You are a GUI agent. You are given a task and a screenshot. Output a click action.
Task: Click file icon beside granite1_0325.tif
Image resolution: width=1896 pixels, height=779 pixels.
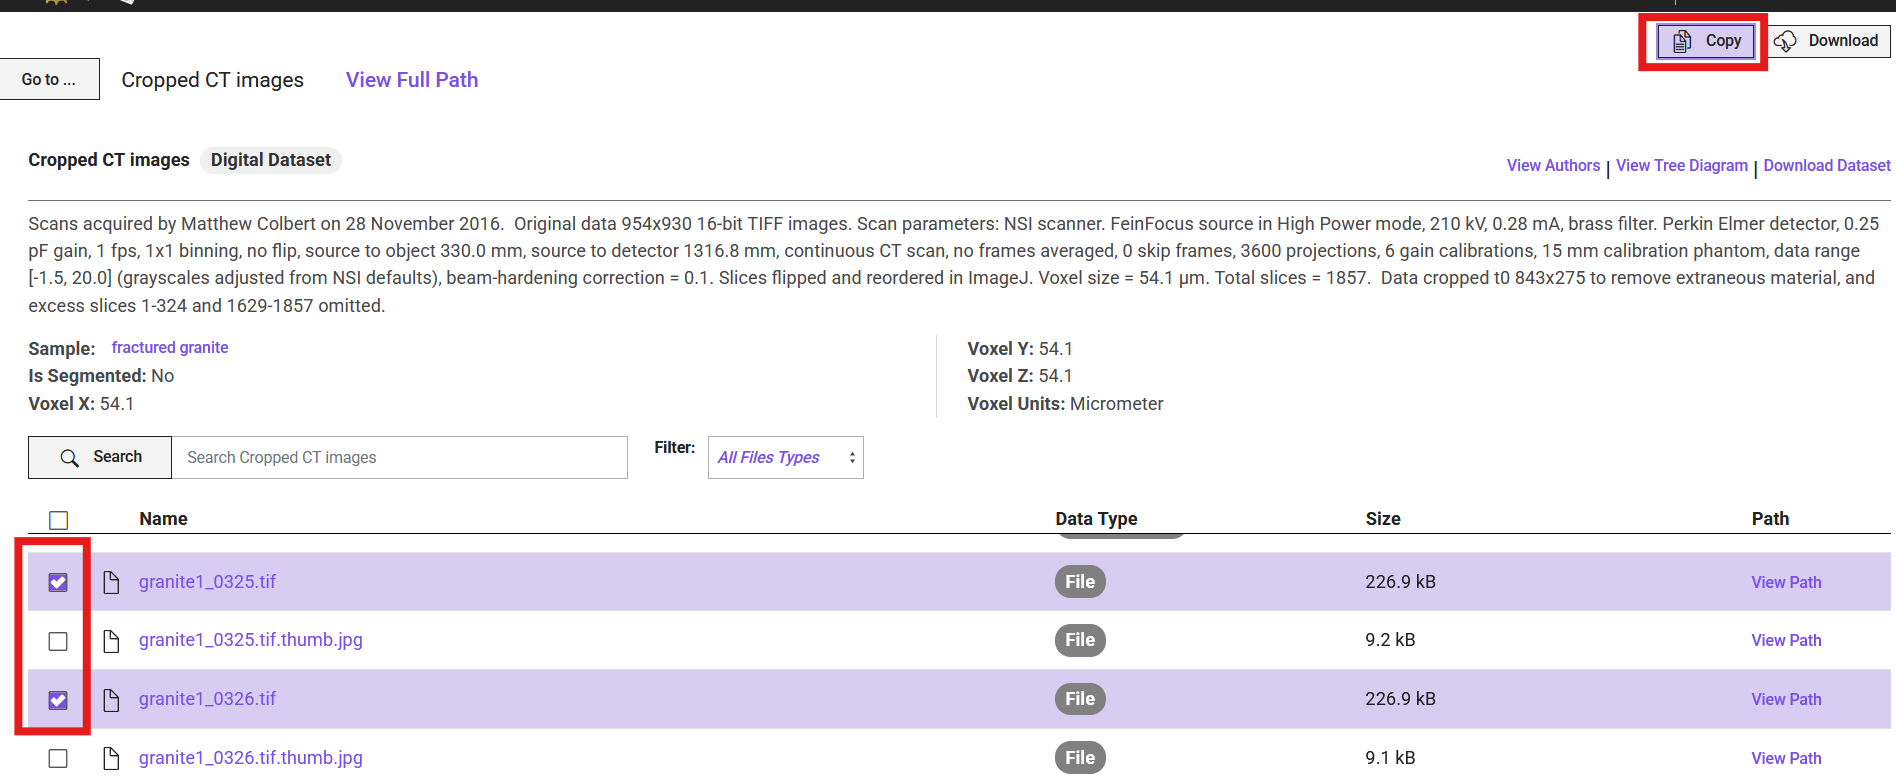(112, 582)
